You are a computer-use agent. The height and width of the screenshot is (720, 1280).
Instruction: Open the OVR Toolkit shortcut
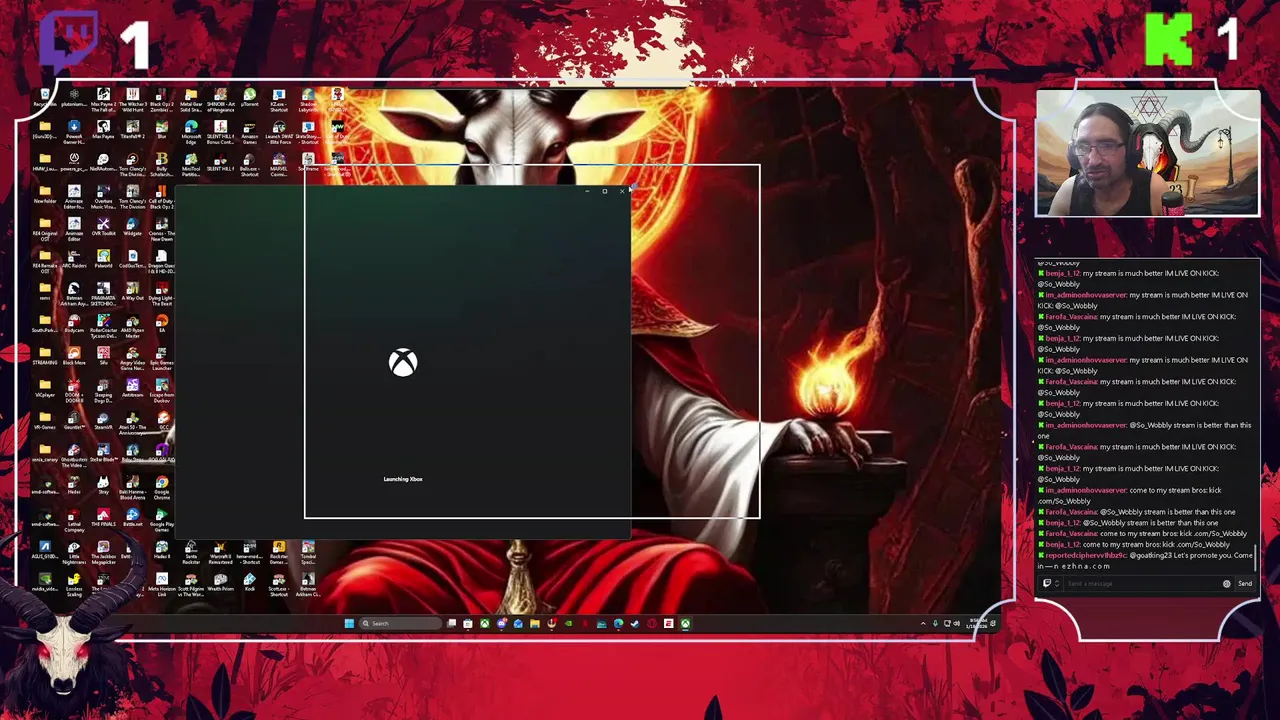(x=103, y=226)
